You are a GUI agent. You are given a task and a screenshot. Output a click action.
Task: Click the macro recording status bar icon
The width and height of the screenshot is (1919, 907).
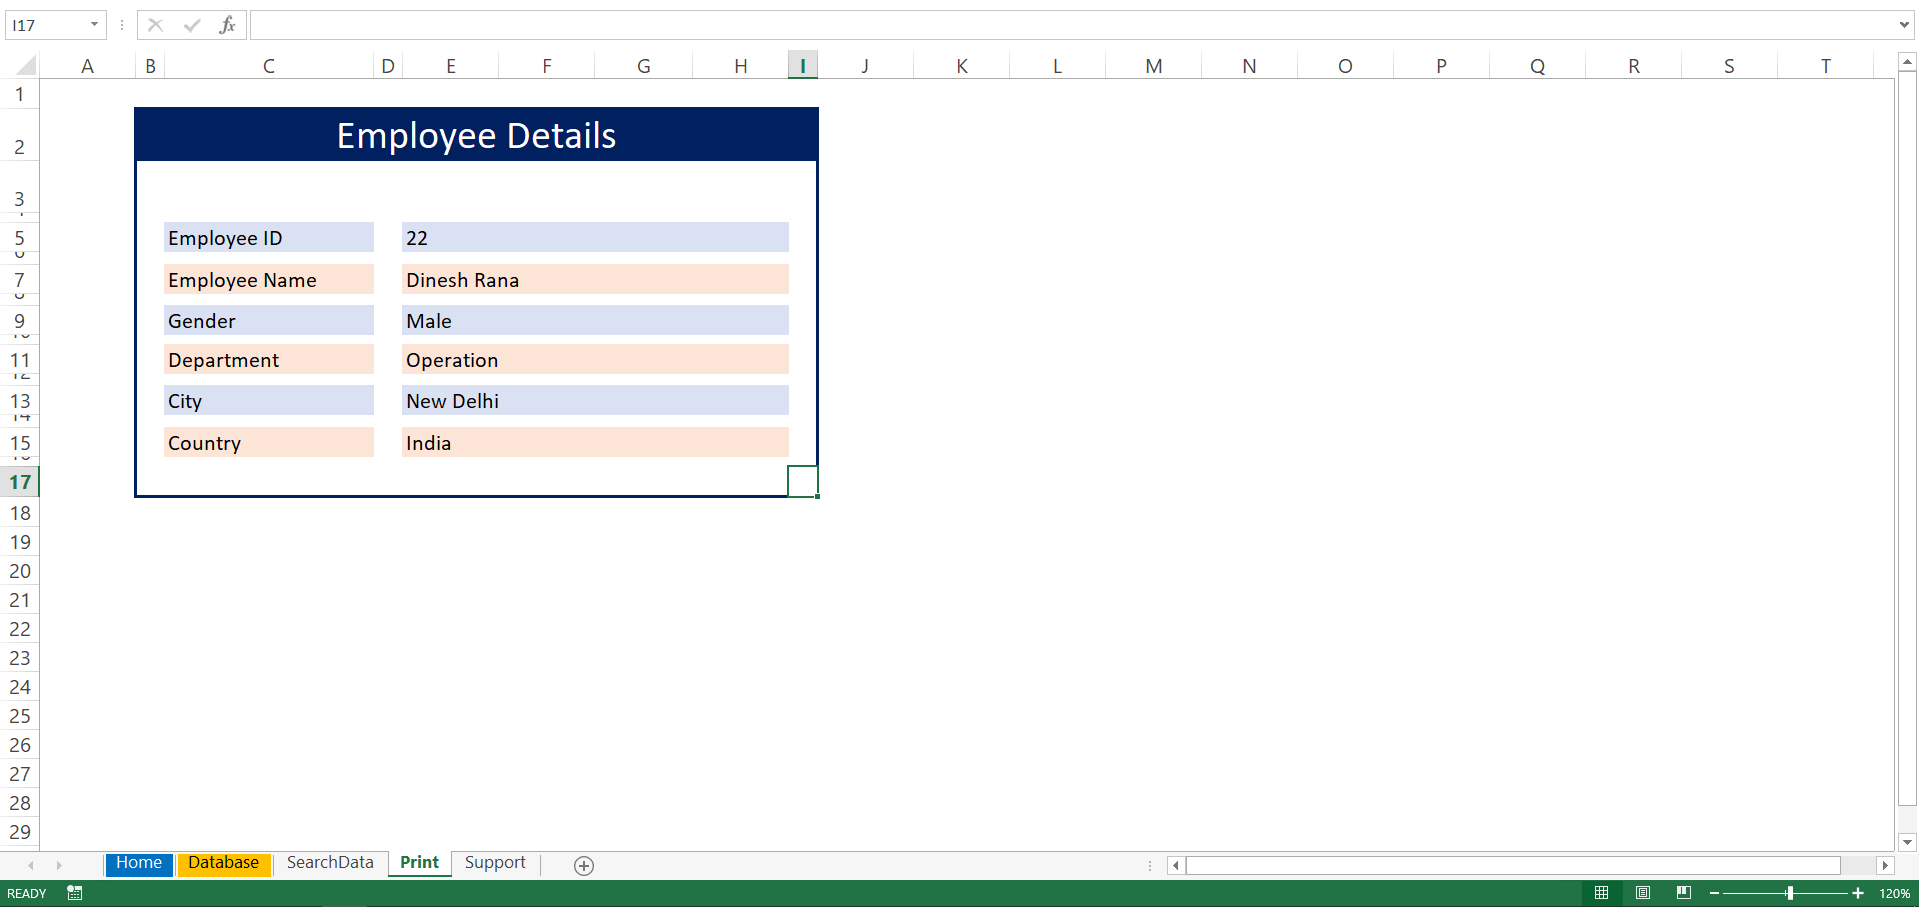[75, 893]
